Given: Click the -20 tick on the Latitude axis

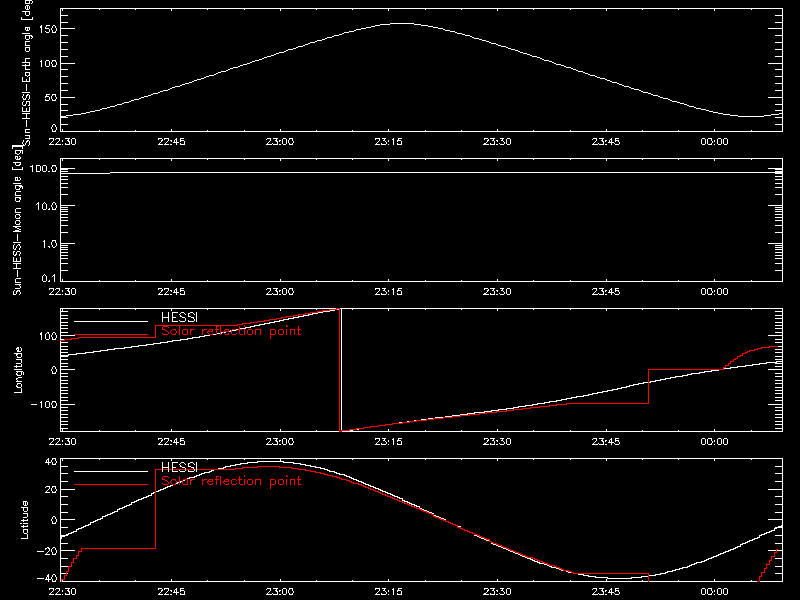Looking at the screenshot, I should click(47, 551).
